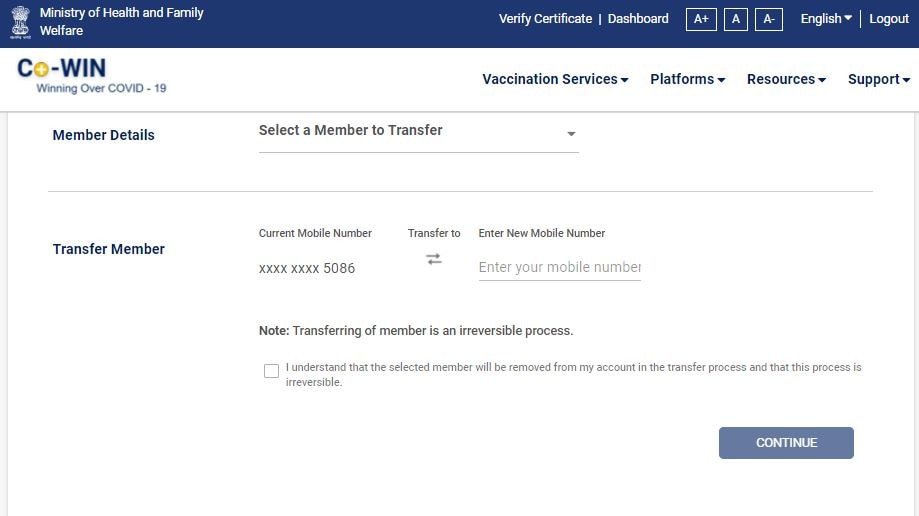Screen dimensions: 919x516
Task: Click the CONTINUE button
Action: (786, 443)
